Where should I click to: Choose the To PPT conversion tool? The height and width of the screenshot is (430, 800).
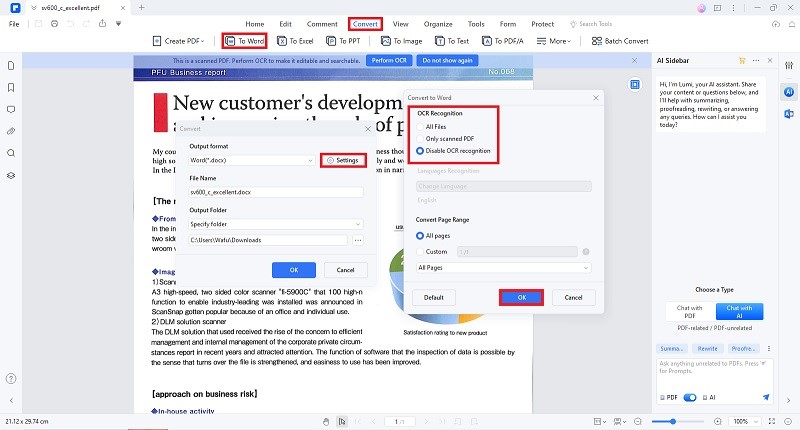343,41
